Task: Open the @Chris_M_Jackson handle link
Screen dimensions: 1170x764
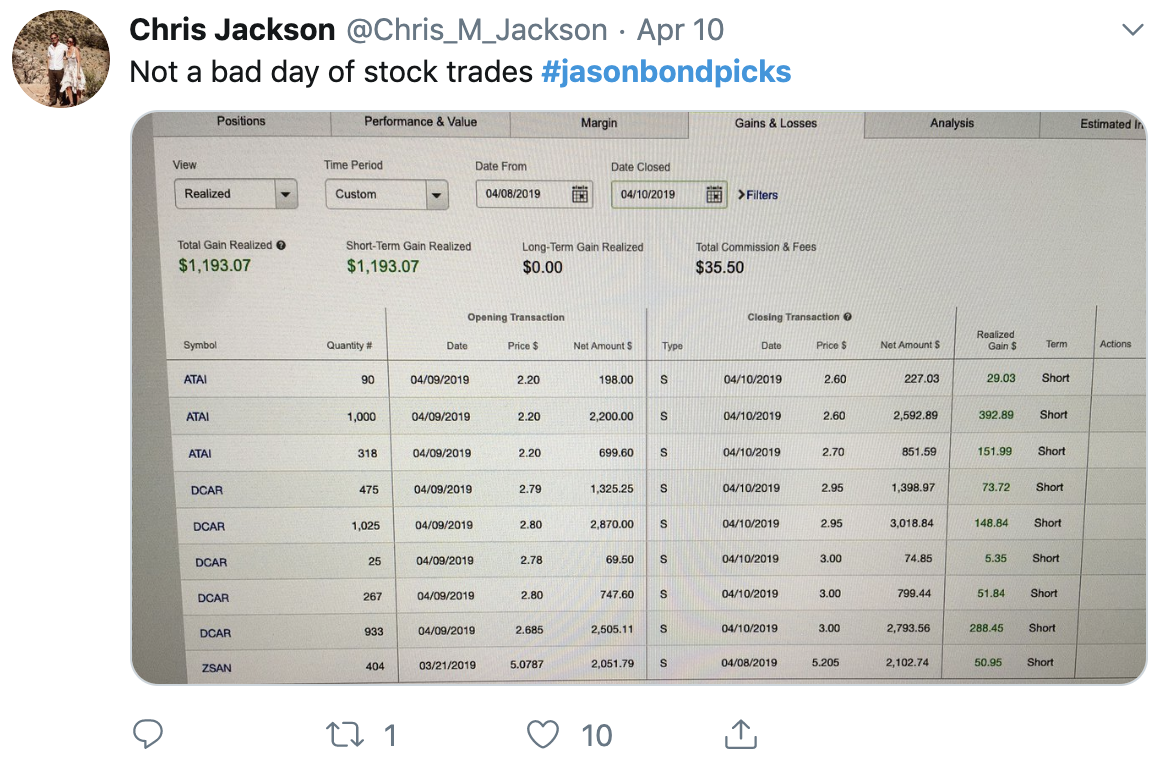Action: 476,30
